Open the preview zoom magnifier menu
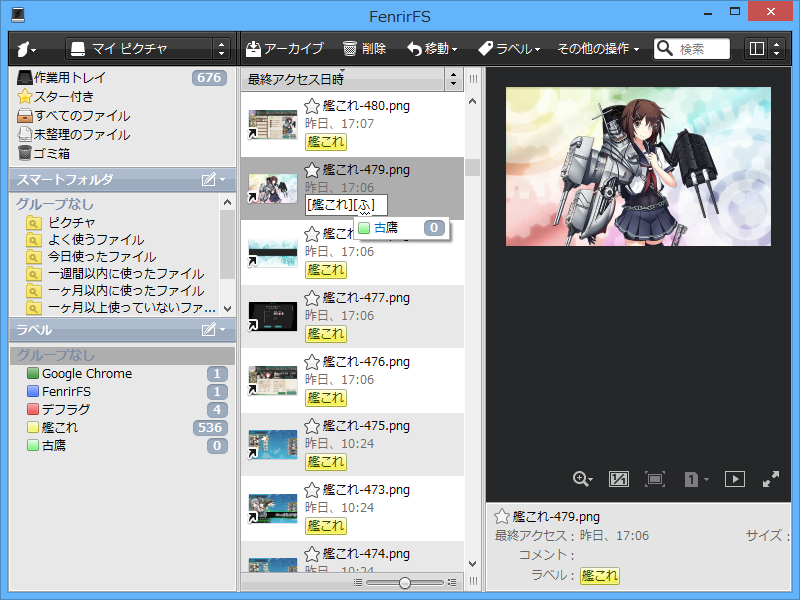Screen dimensions: 800x600 tap(582, 479)
